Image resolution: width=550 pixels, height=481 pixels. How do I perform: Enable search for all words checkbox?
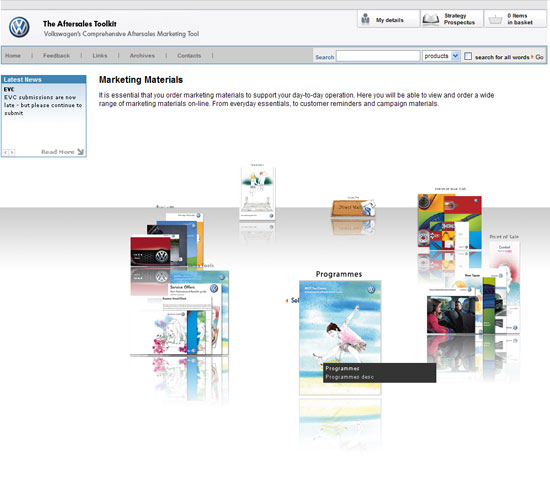(468, 56)
